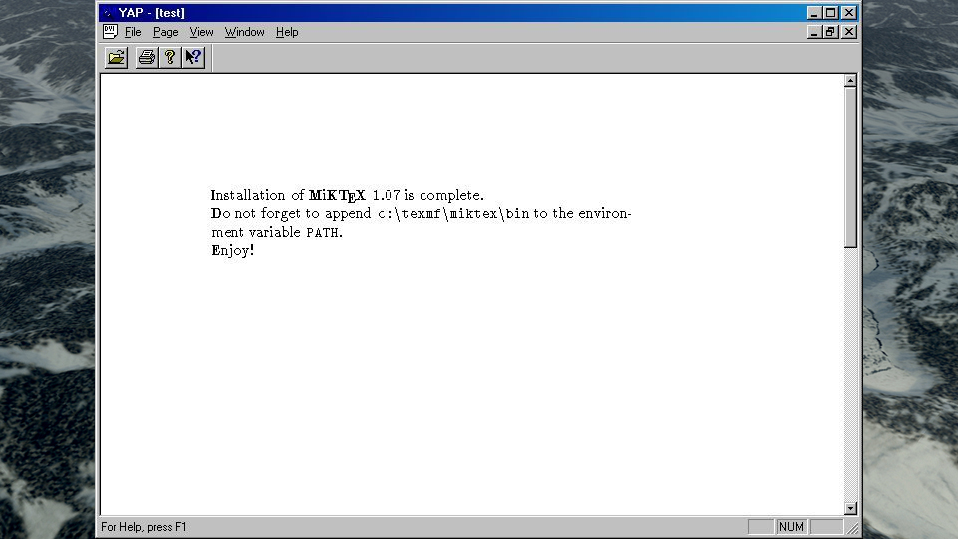Minimize the YAP application window
The width and height of the screenshot is (958, 539).
click(813, 13)
